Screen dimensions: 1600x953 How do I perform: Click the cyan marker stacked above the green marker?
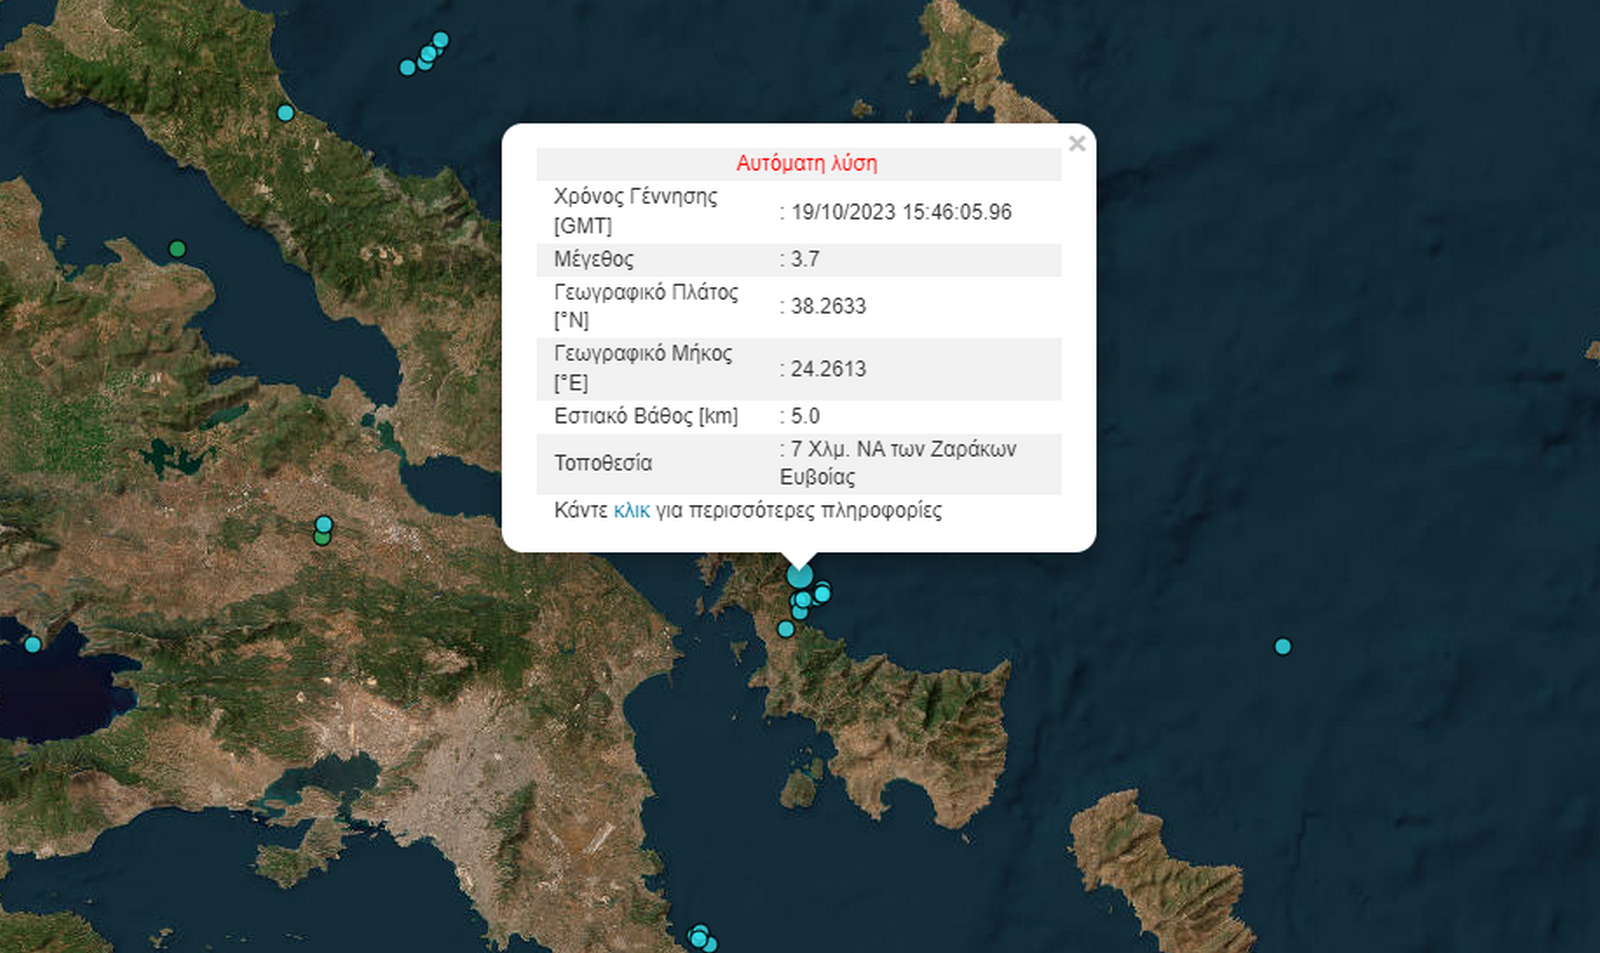click(x=323, y=524)
